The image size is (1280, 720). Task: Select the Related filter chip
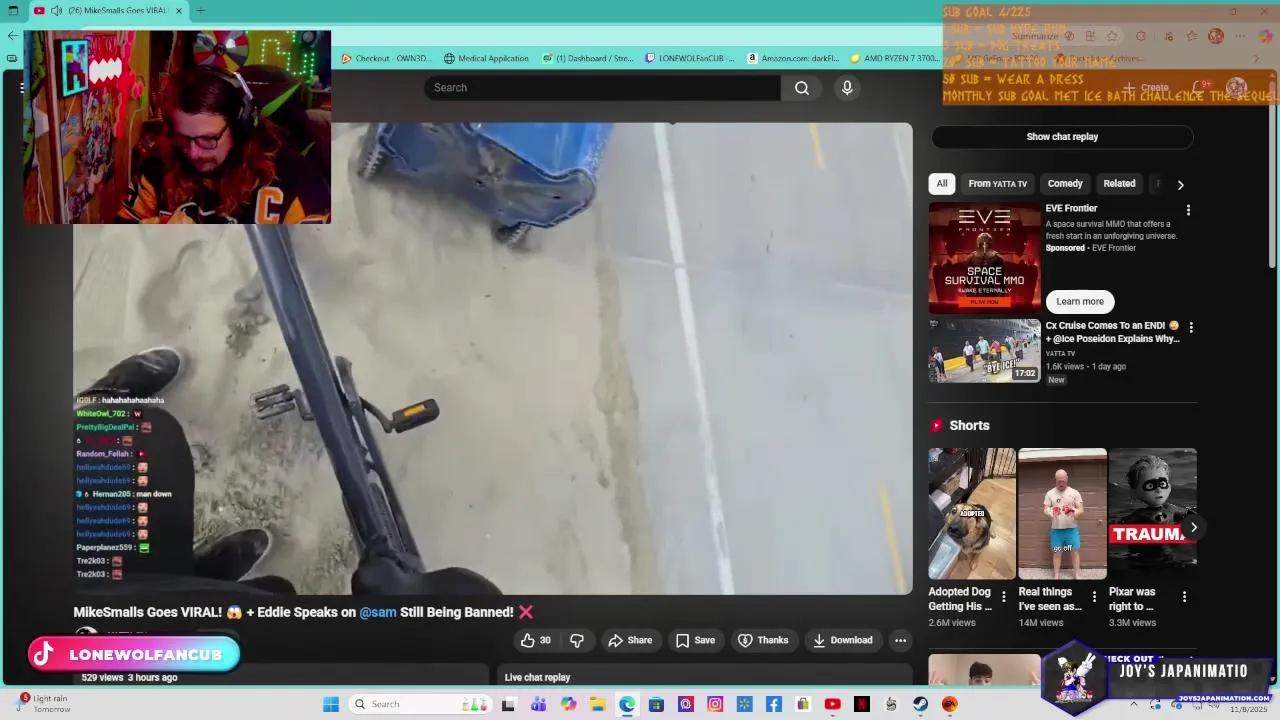point(1119,184)
